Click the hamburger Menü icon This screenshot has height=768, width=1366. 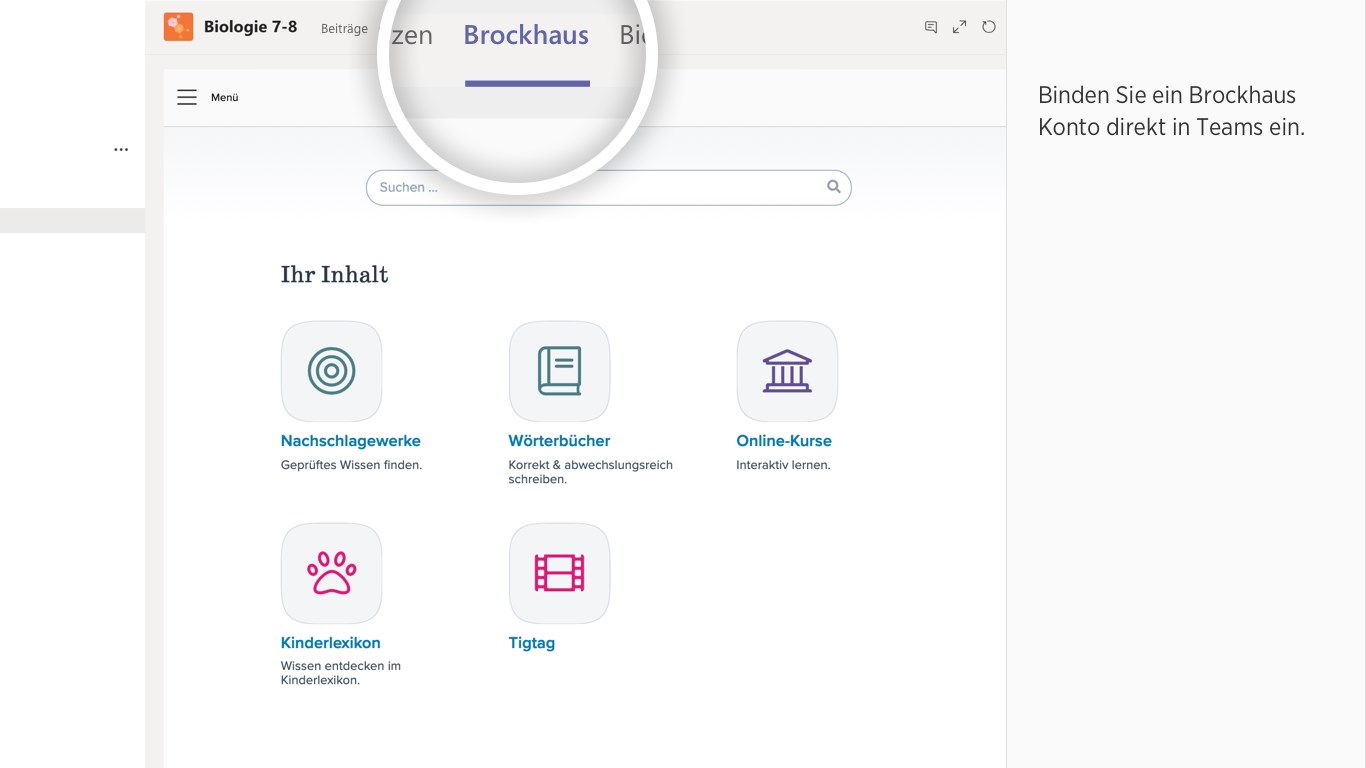pos(187,97)
